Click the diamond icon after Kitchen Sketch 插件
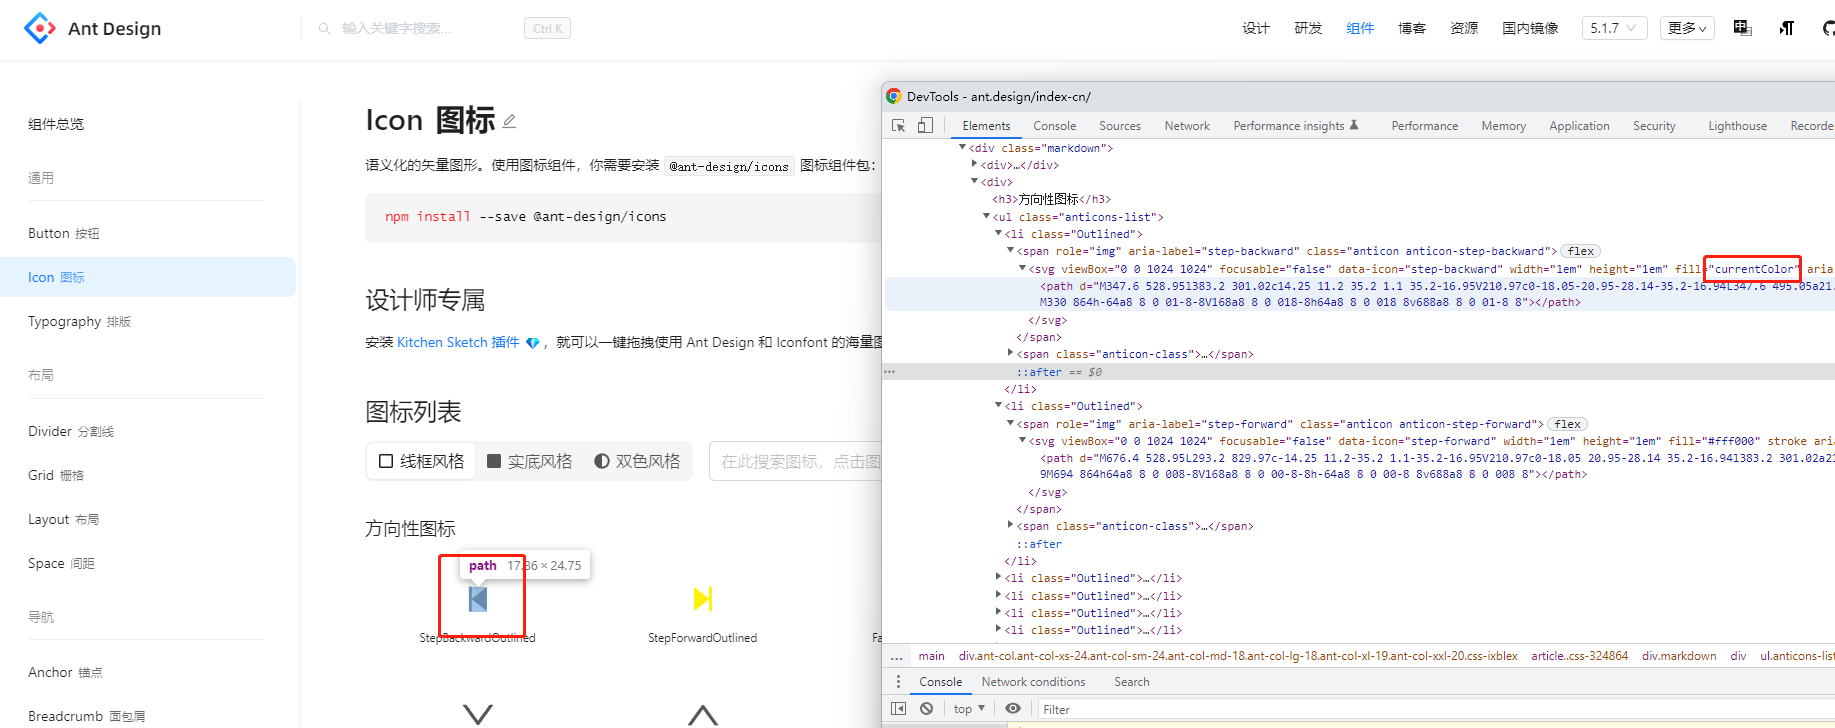 coord(533,343)
